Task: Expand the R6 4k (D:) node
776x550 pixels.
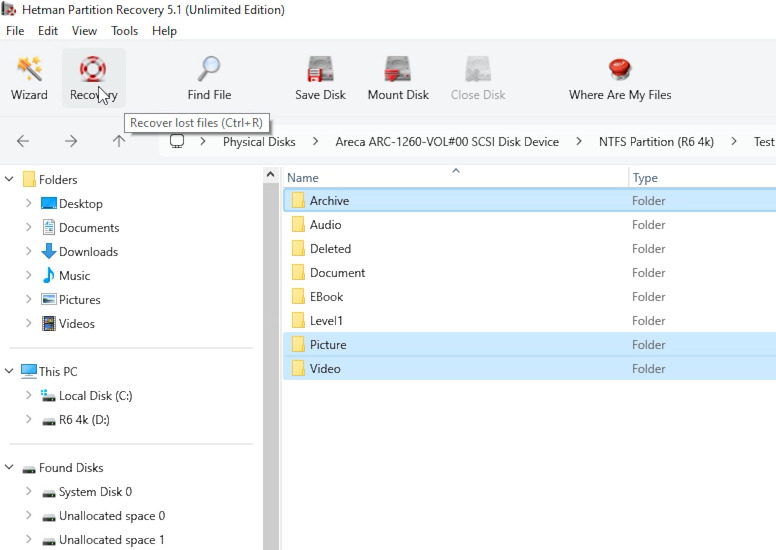Action: [28, 419]
